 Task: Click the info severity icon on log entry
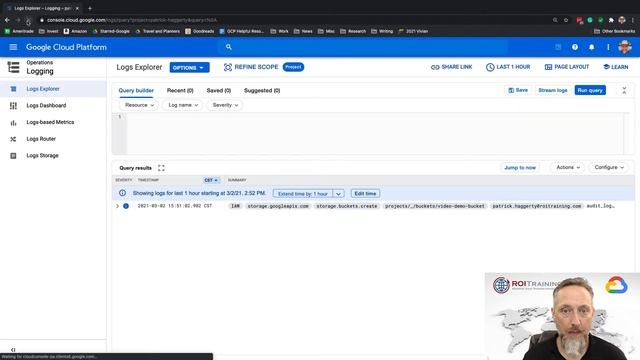[x=126, y=206]
